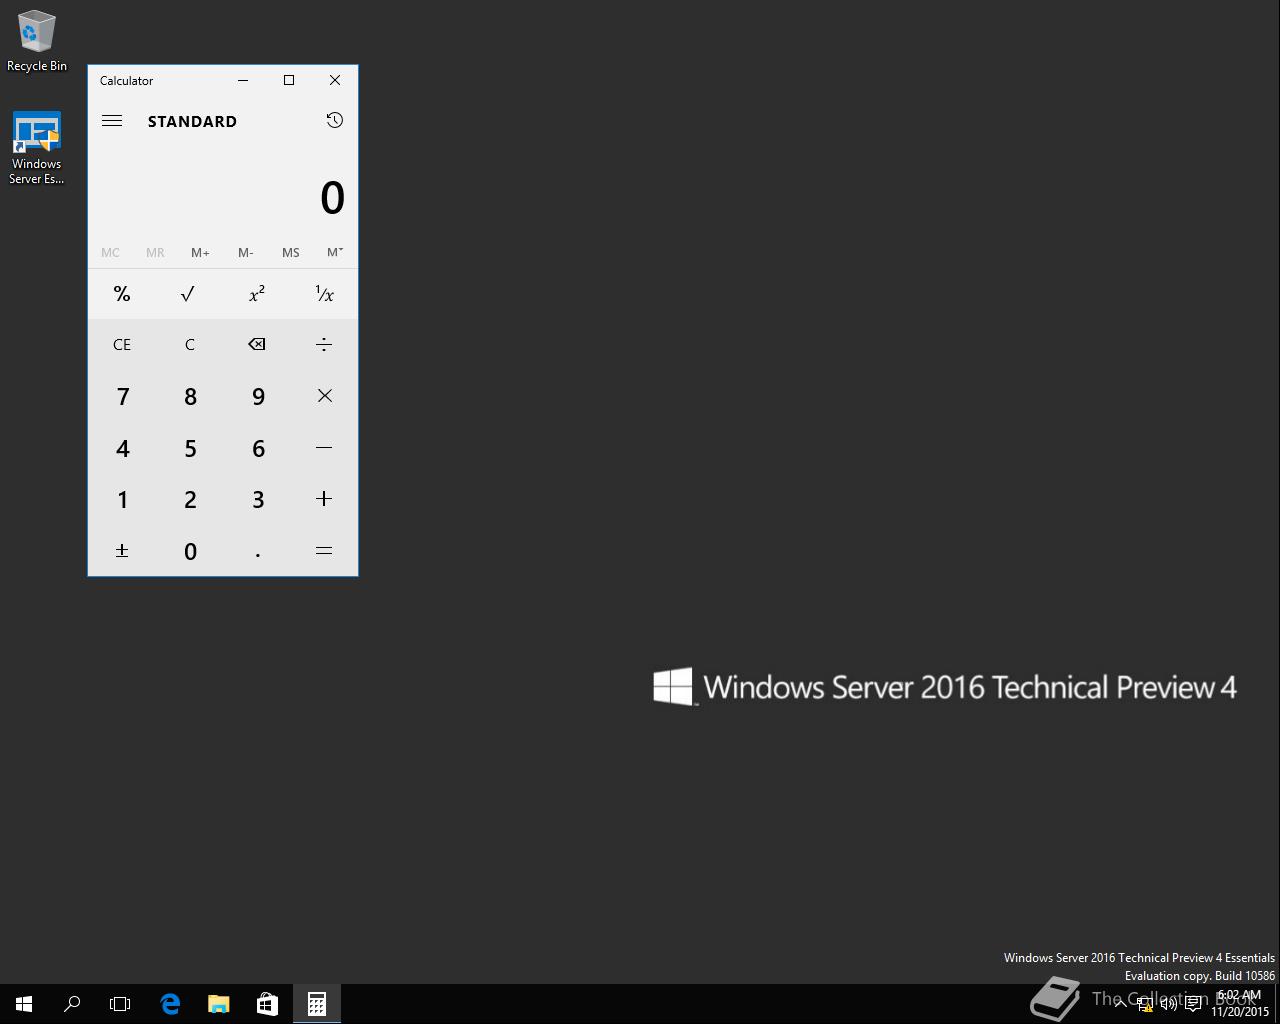Minimize the Calculator window

click(x=243, y=80)
